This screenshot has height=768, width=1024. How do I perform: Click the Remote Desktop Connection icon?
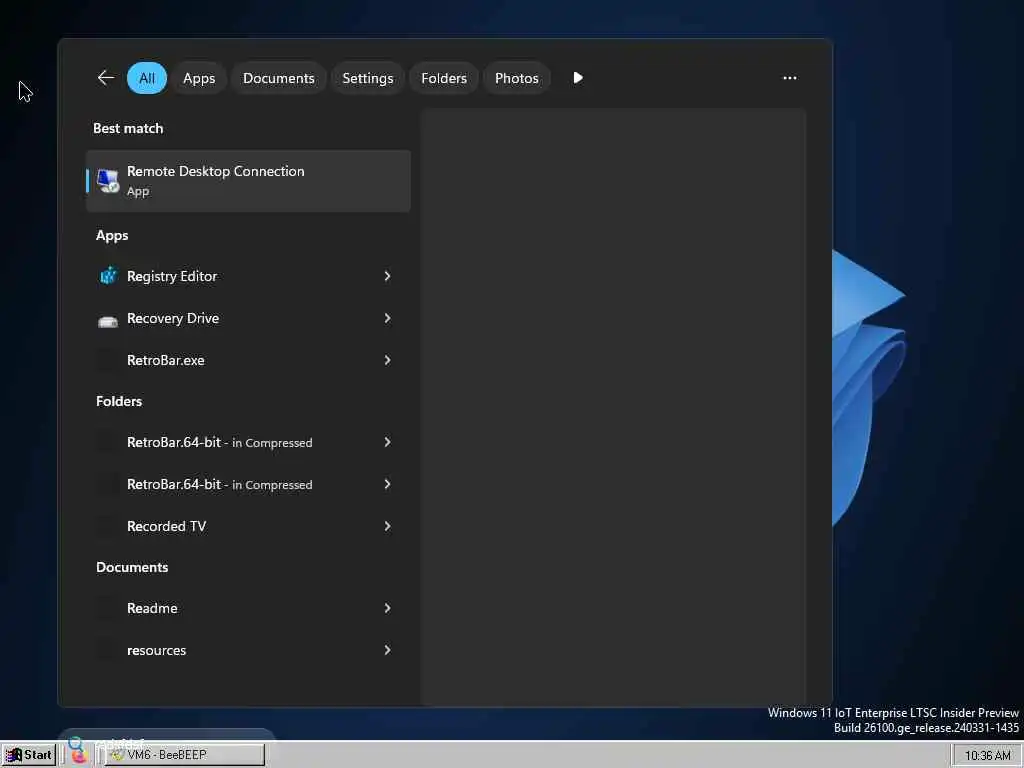pyautogui.click(x=108, y=181)
